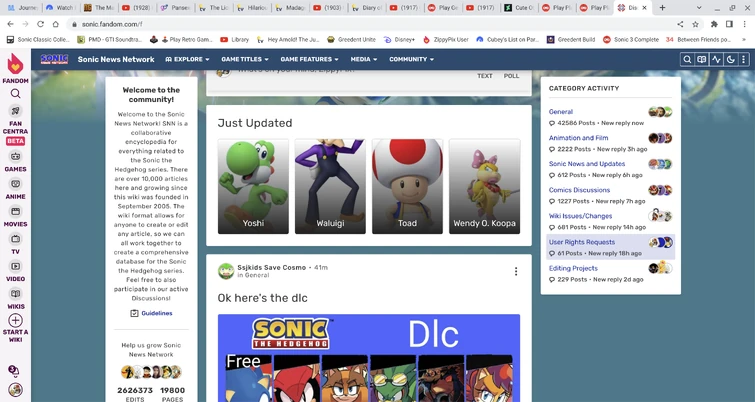This screenshot has width=755, height=402.
Task: Expand the Game Titles dropdown
Action: click(245, 59)
